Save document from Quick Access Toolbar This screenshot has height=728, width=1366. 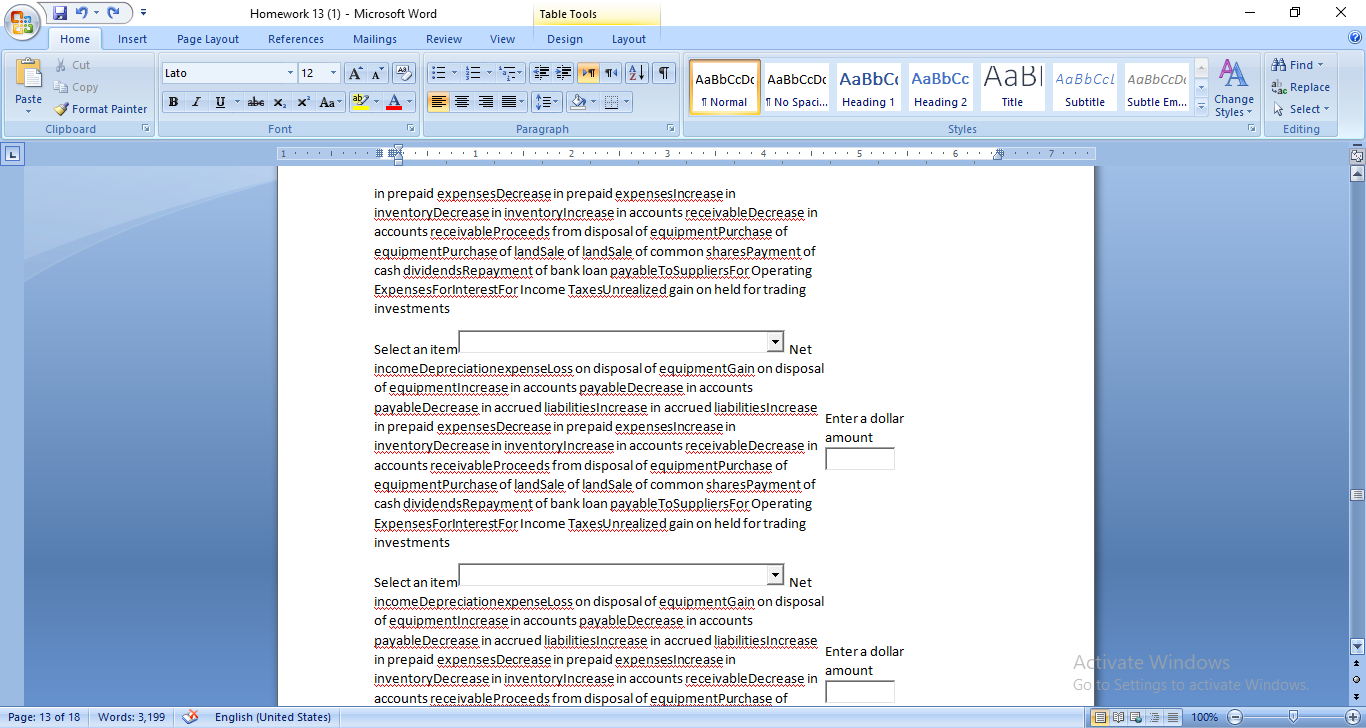[x=60, y=13]
